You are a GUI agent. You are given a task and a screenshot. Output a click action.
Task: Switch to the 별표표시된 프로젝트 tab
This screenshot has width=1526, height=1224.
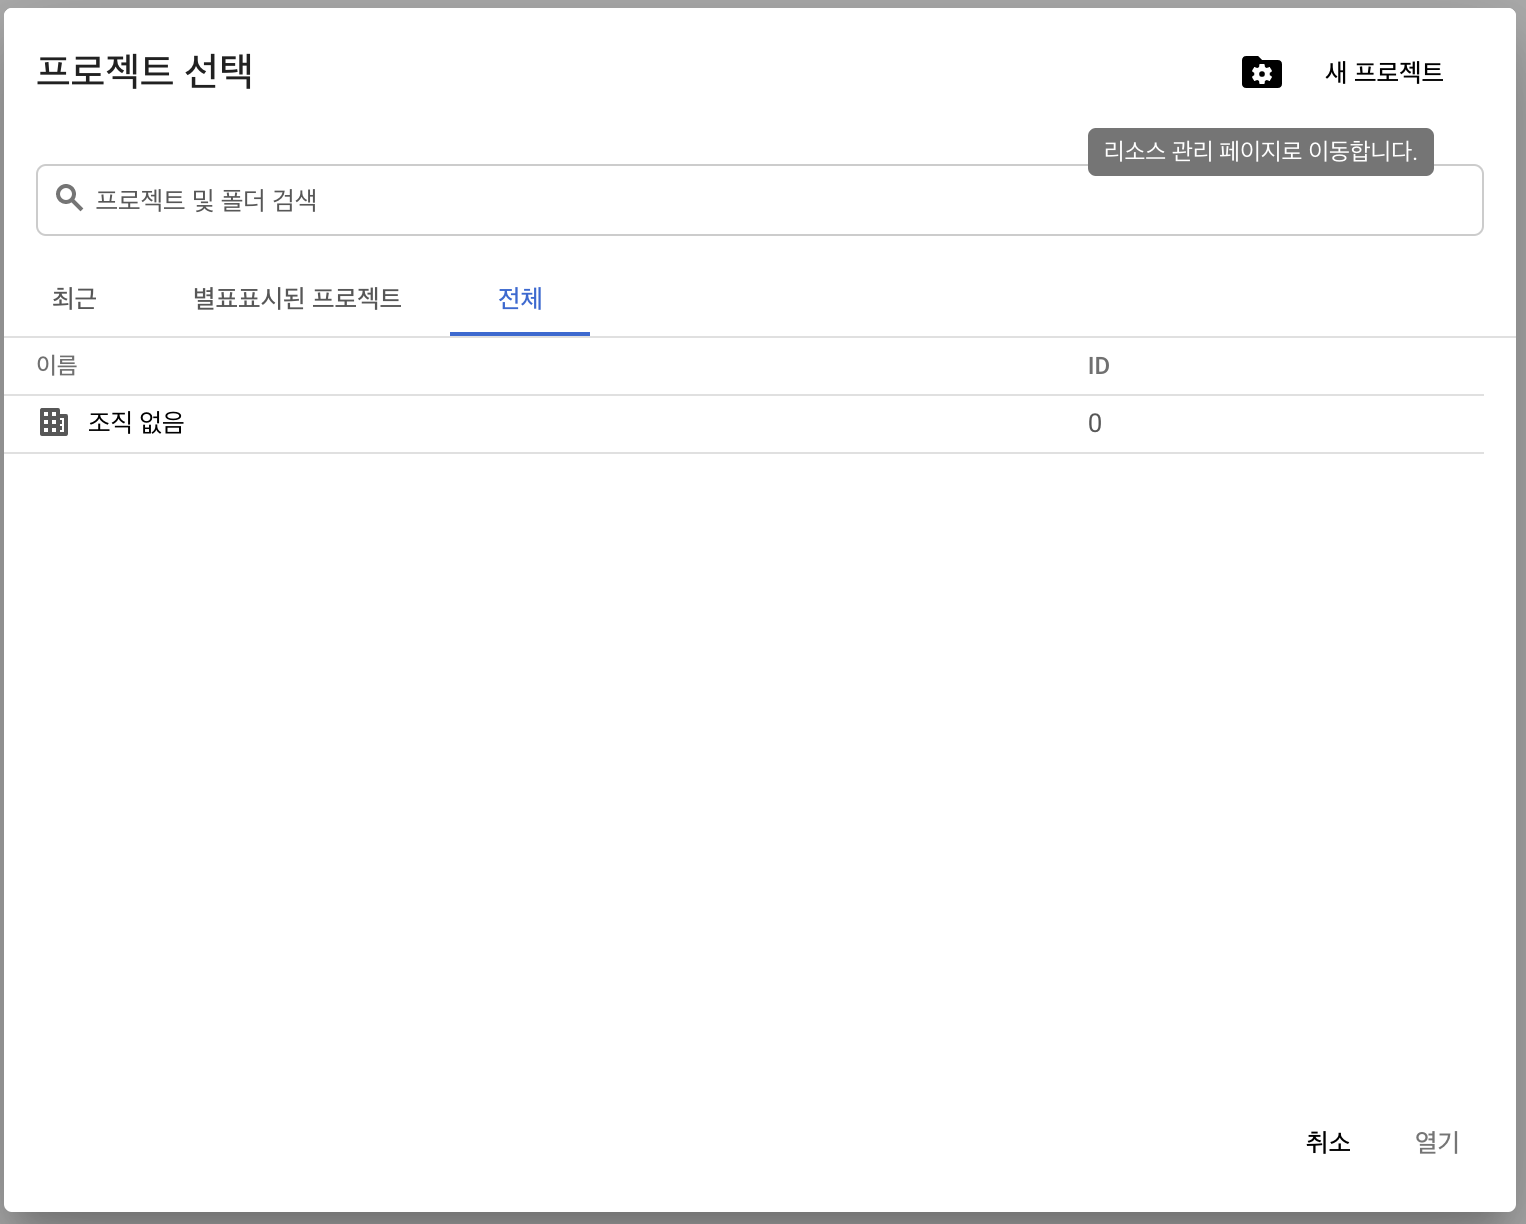point(297,298)
